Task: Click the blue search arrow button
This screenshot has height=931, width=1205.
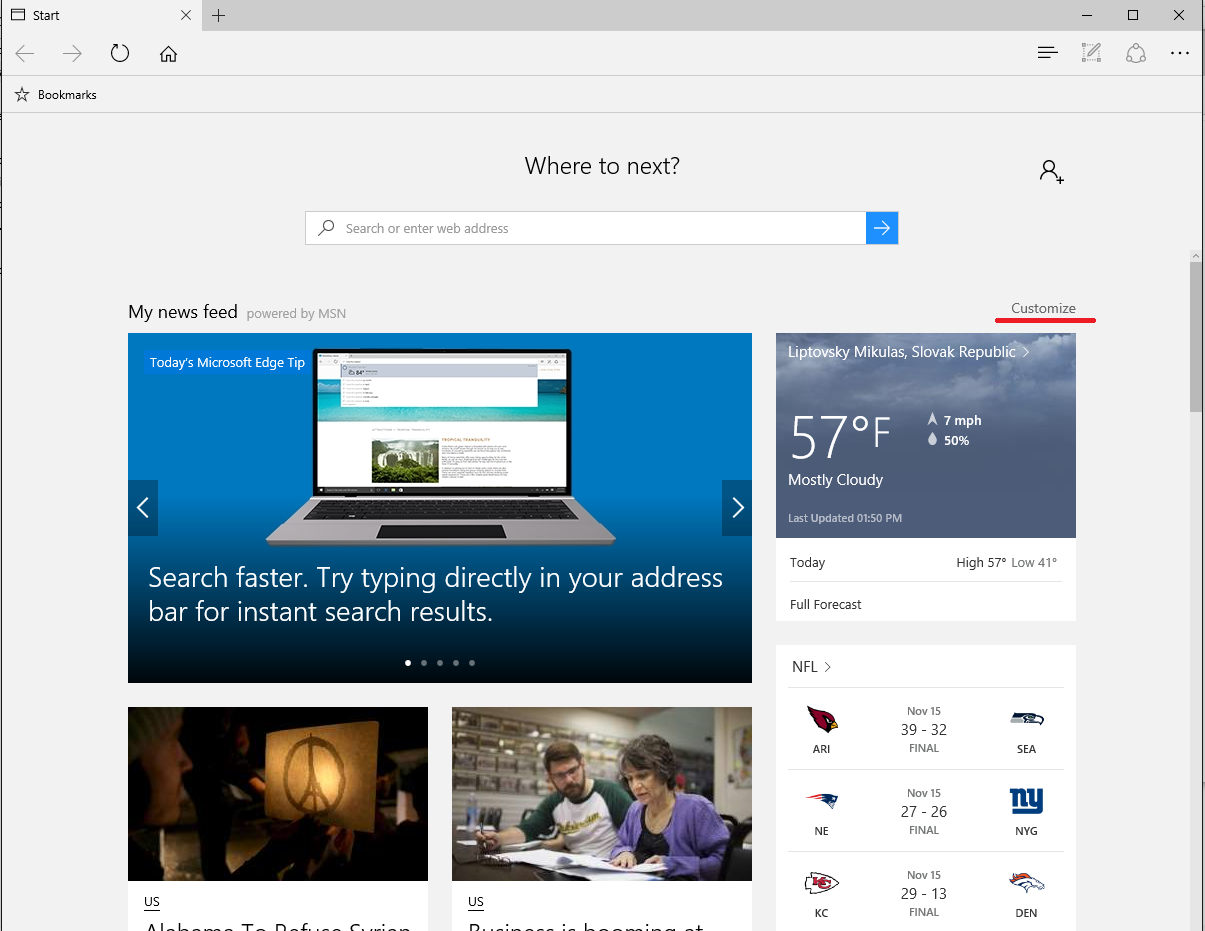Action: coord(882,228)
